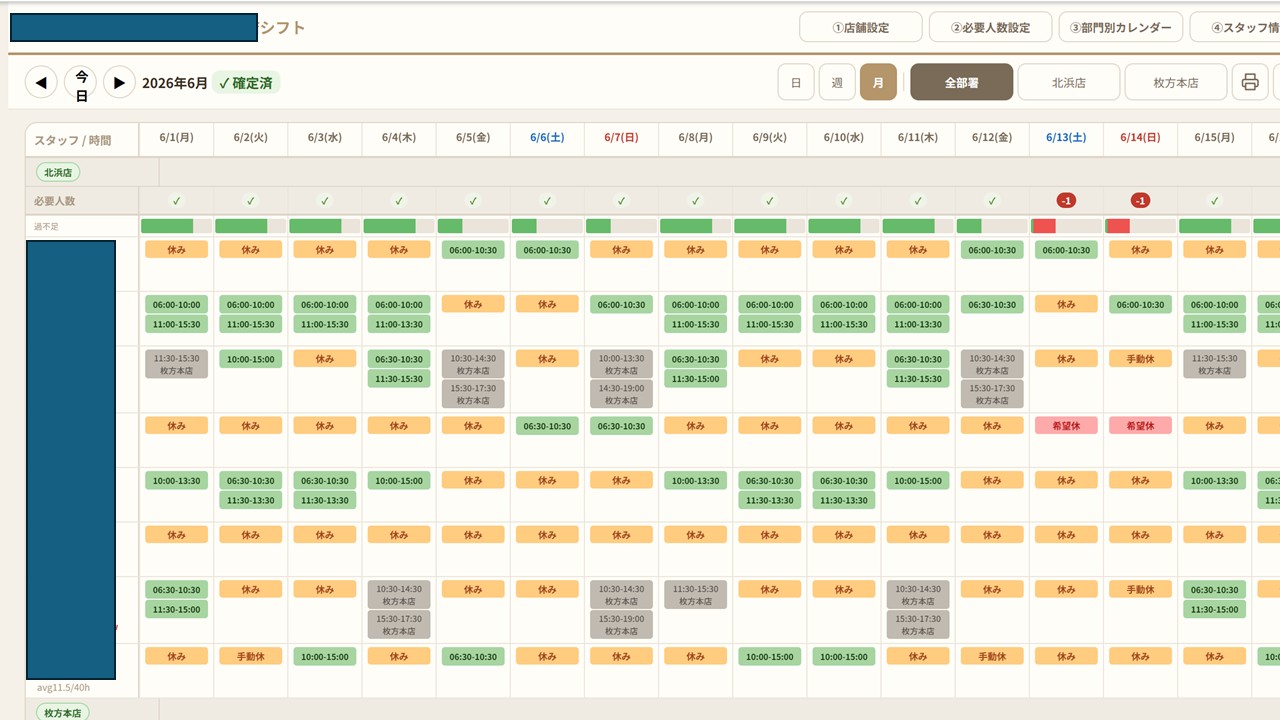Click the -1 shortage badge on 6/13
The width and height of the screenshot is (1280, 720).
pyautogui.click(x=1066, y=201)
